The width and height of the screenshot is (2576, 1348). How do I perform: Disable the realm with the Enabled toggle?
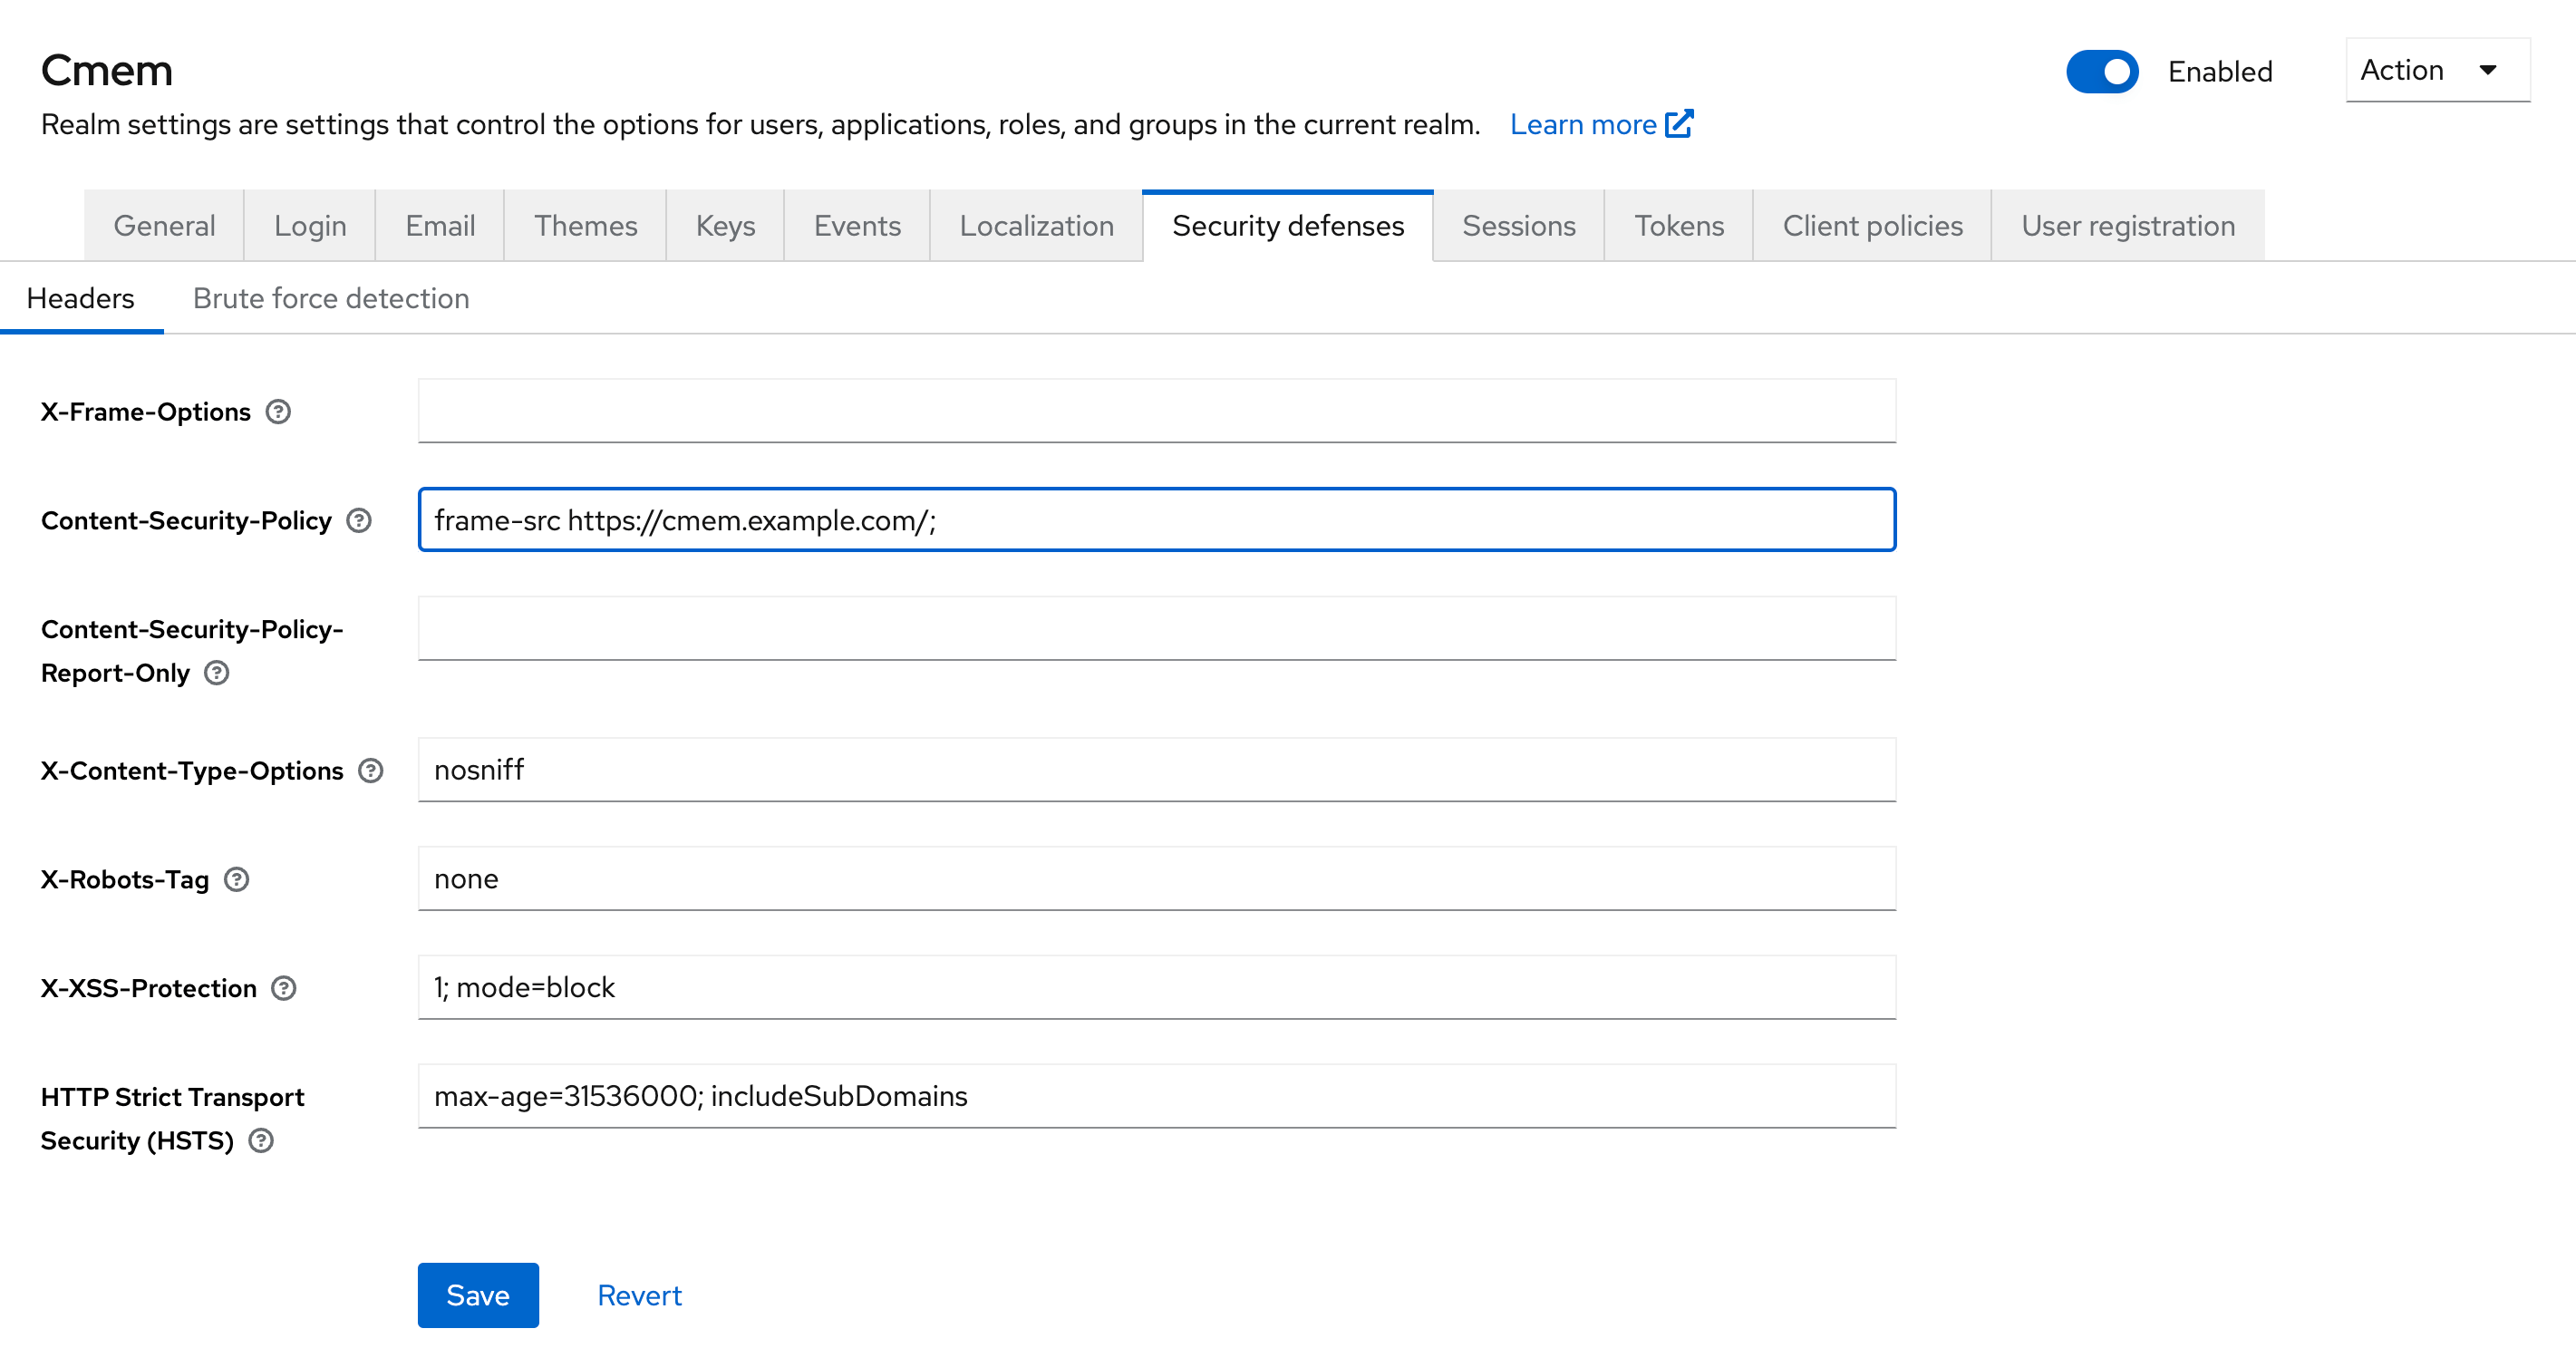click(2102, 71)
